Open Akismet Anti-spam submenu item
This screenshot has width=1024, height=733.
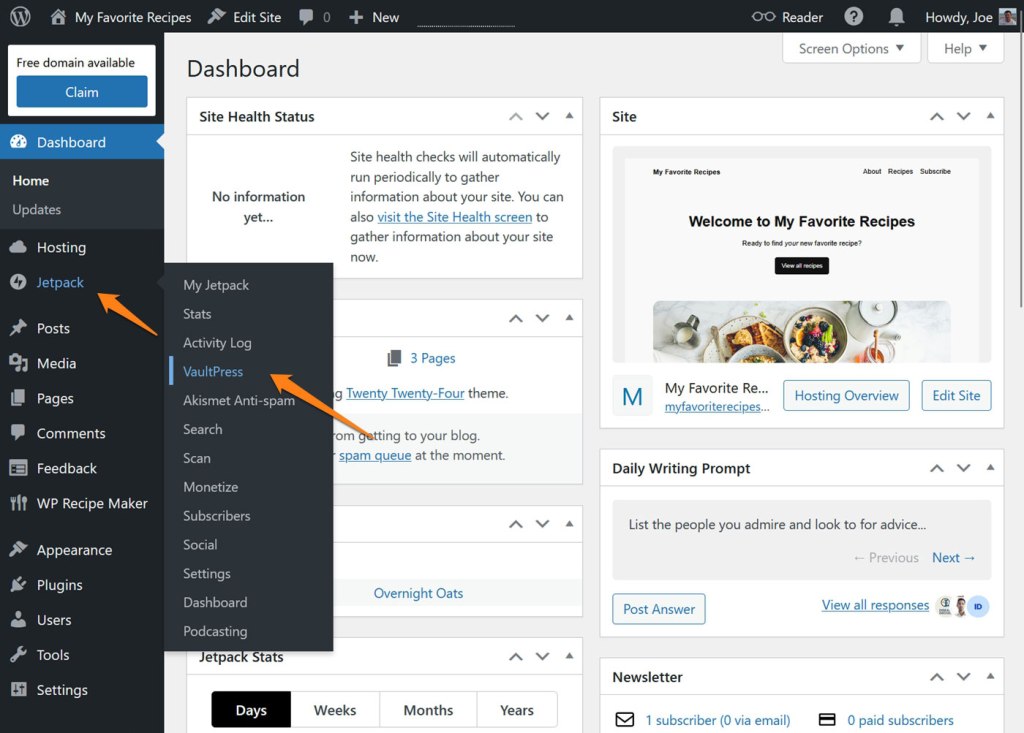239,400
